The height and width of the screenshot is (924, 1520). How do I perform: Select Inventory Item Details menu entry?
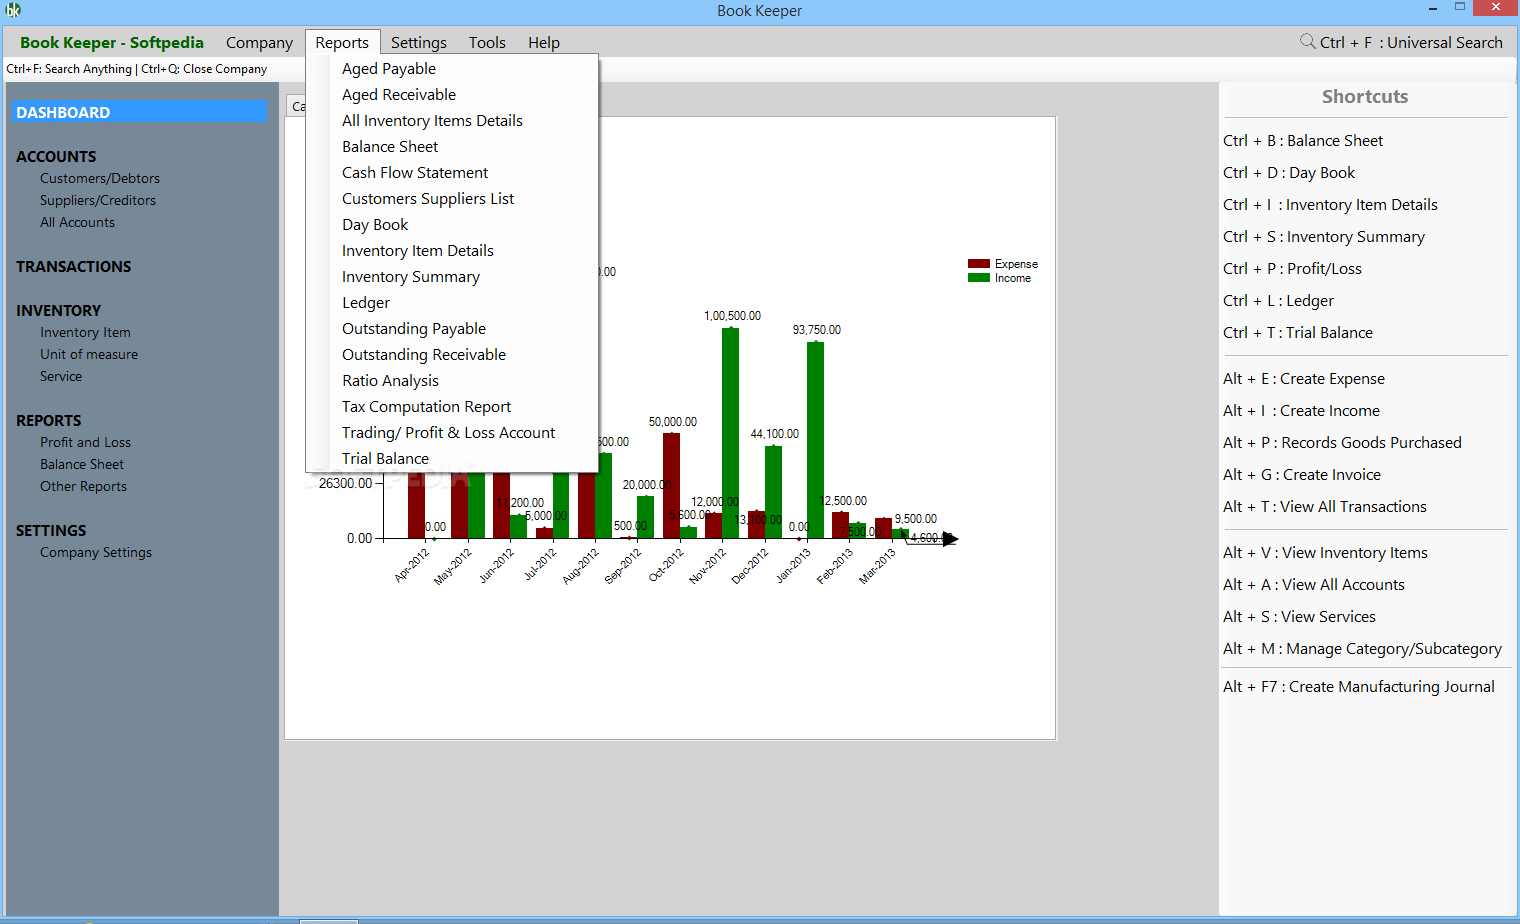tap(418, 250)
